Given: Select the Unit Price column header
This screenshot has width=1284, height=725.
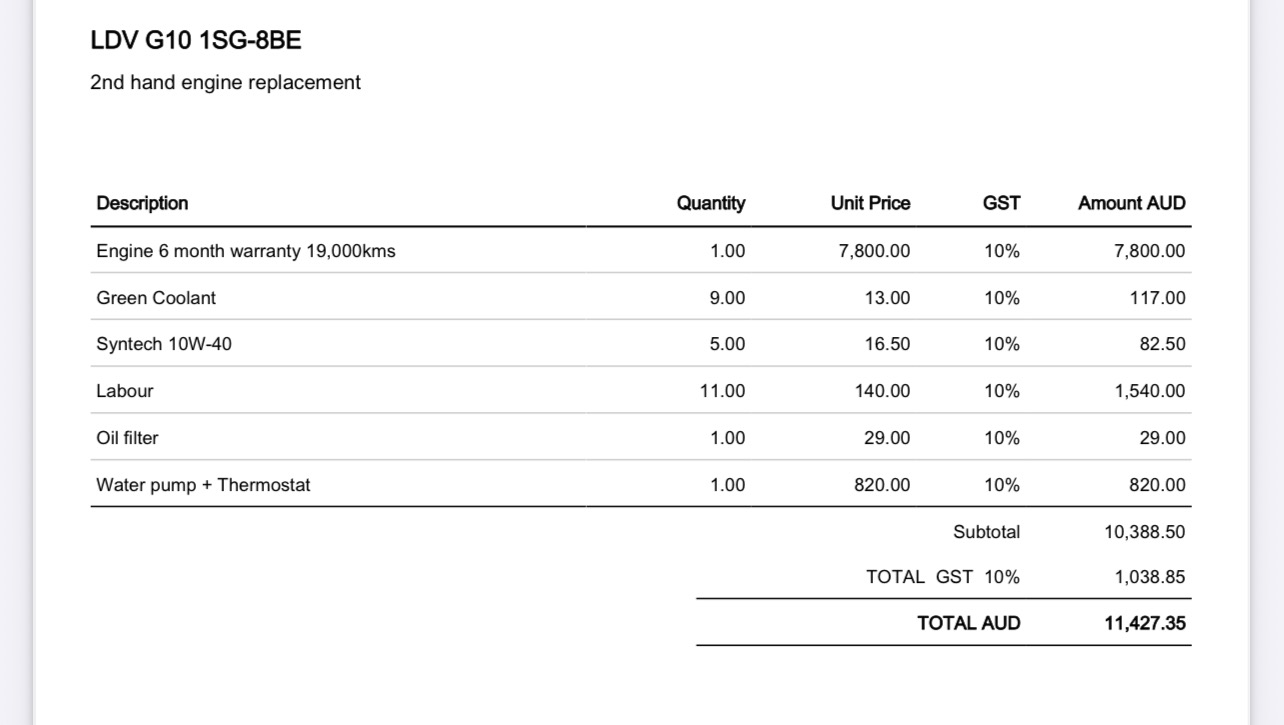Looking at the screenshot, I should point(870,203).
